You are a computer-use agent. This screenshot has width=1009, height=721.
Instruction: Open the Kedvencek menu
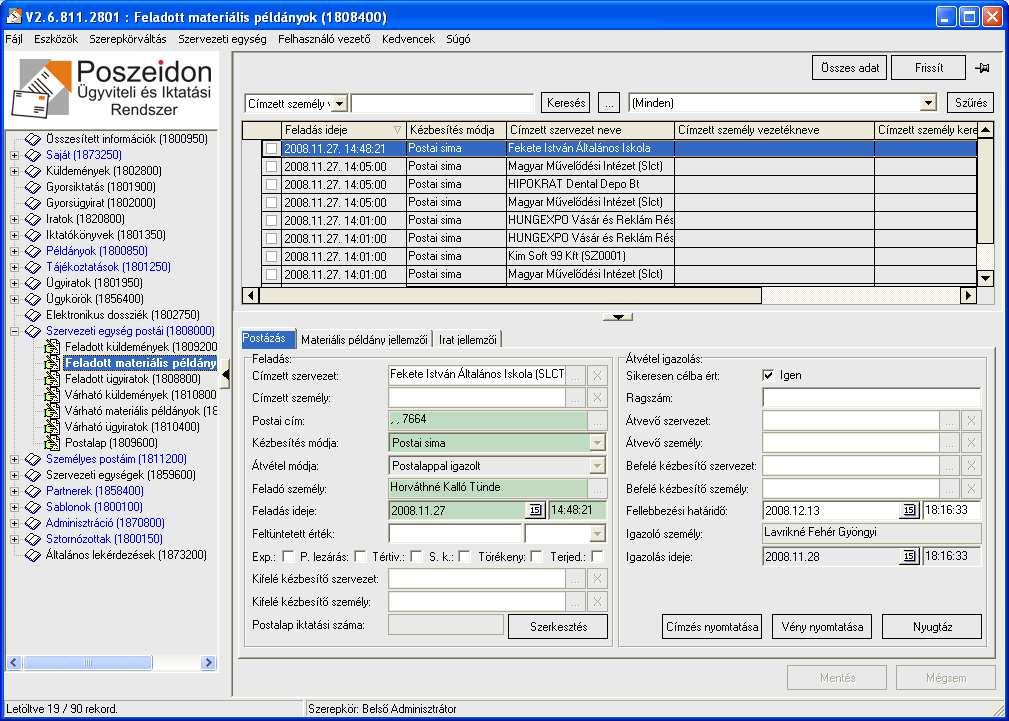click(409, 39)
